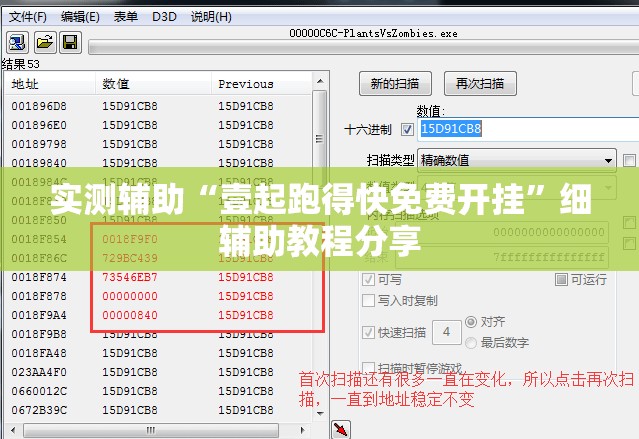Click the 数值 input field with 15D91CB8
The width and height of the screenshot is (639, 439).
click(x=528, y=129)
